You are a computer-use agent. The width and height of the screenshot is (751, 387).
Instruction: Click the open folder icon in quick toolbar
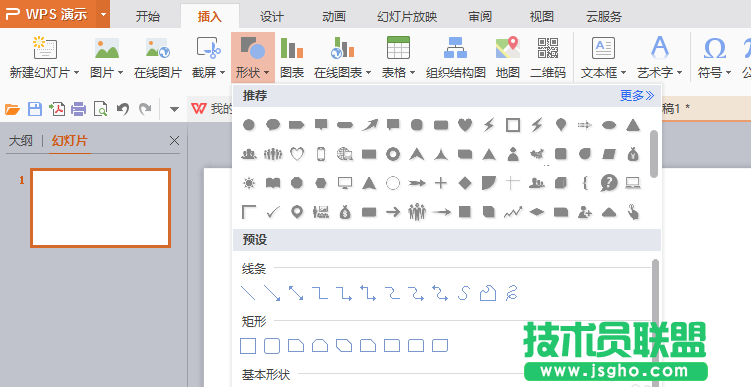pos(12,109)
